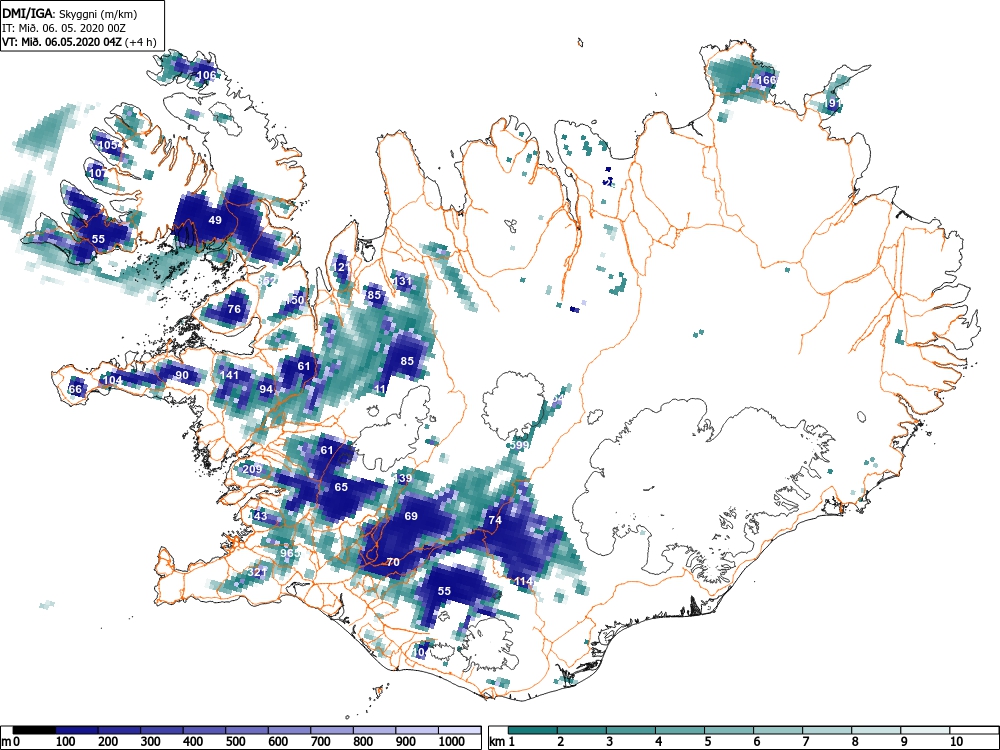Select the visibility value 74
This screenshot has width=1000, height=750.
pyautogui.click(x=495, y=520)
